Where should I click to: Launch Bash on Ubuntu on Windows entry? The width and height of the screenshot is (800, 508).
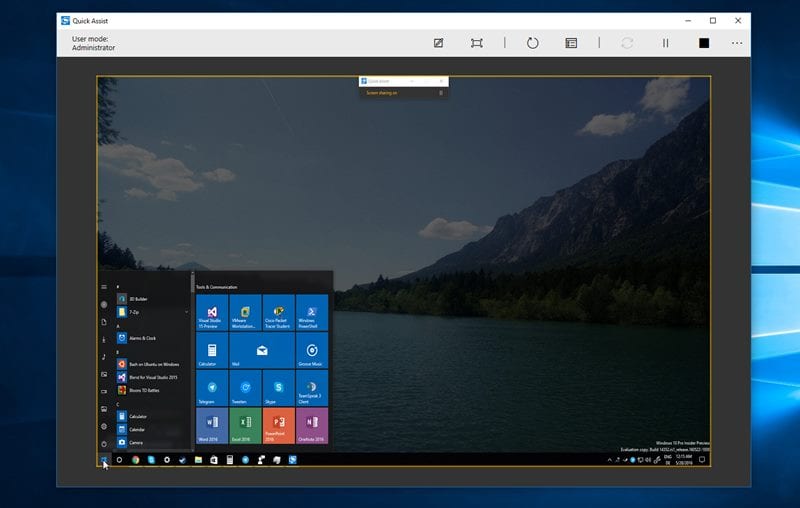[152, 364]
